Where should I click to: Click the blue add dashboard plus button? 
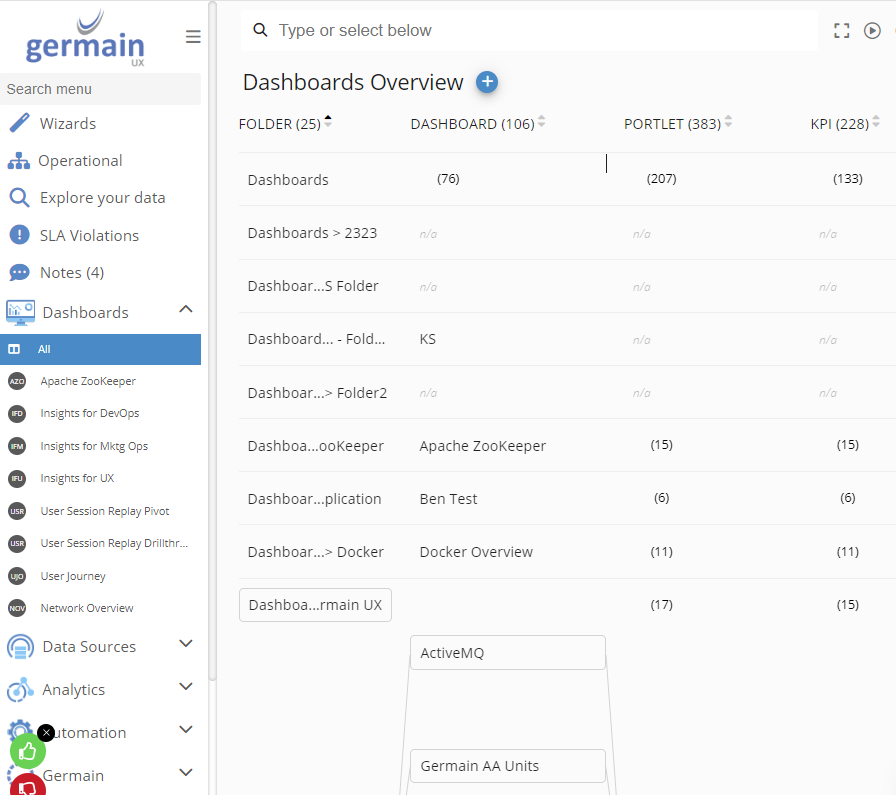(487, 82)
